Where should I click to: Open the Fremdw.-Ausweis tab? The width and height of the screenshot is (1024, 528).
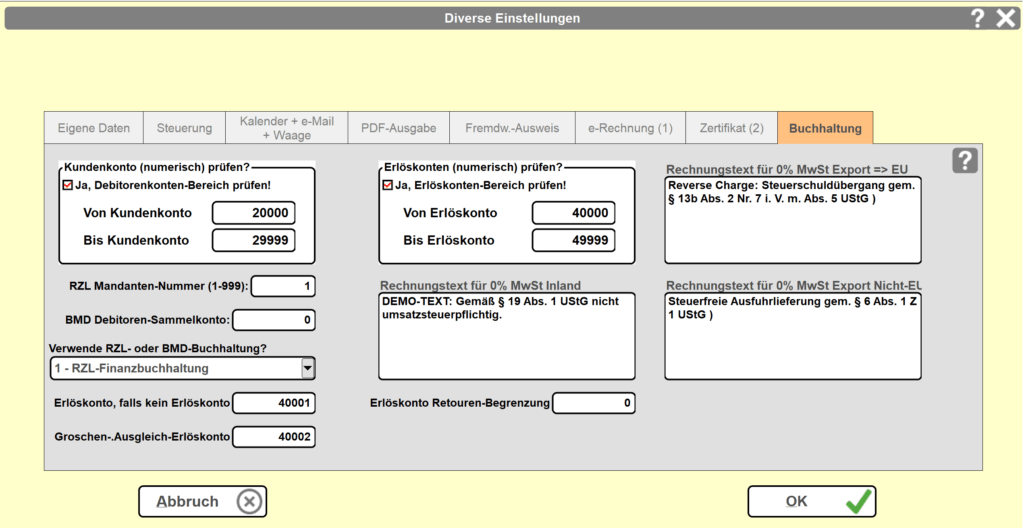tap(512, 128)
